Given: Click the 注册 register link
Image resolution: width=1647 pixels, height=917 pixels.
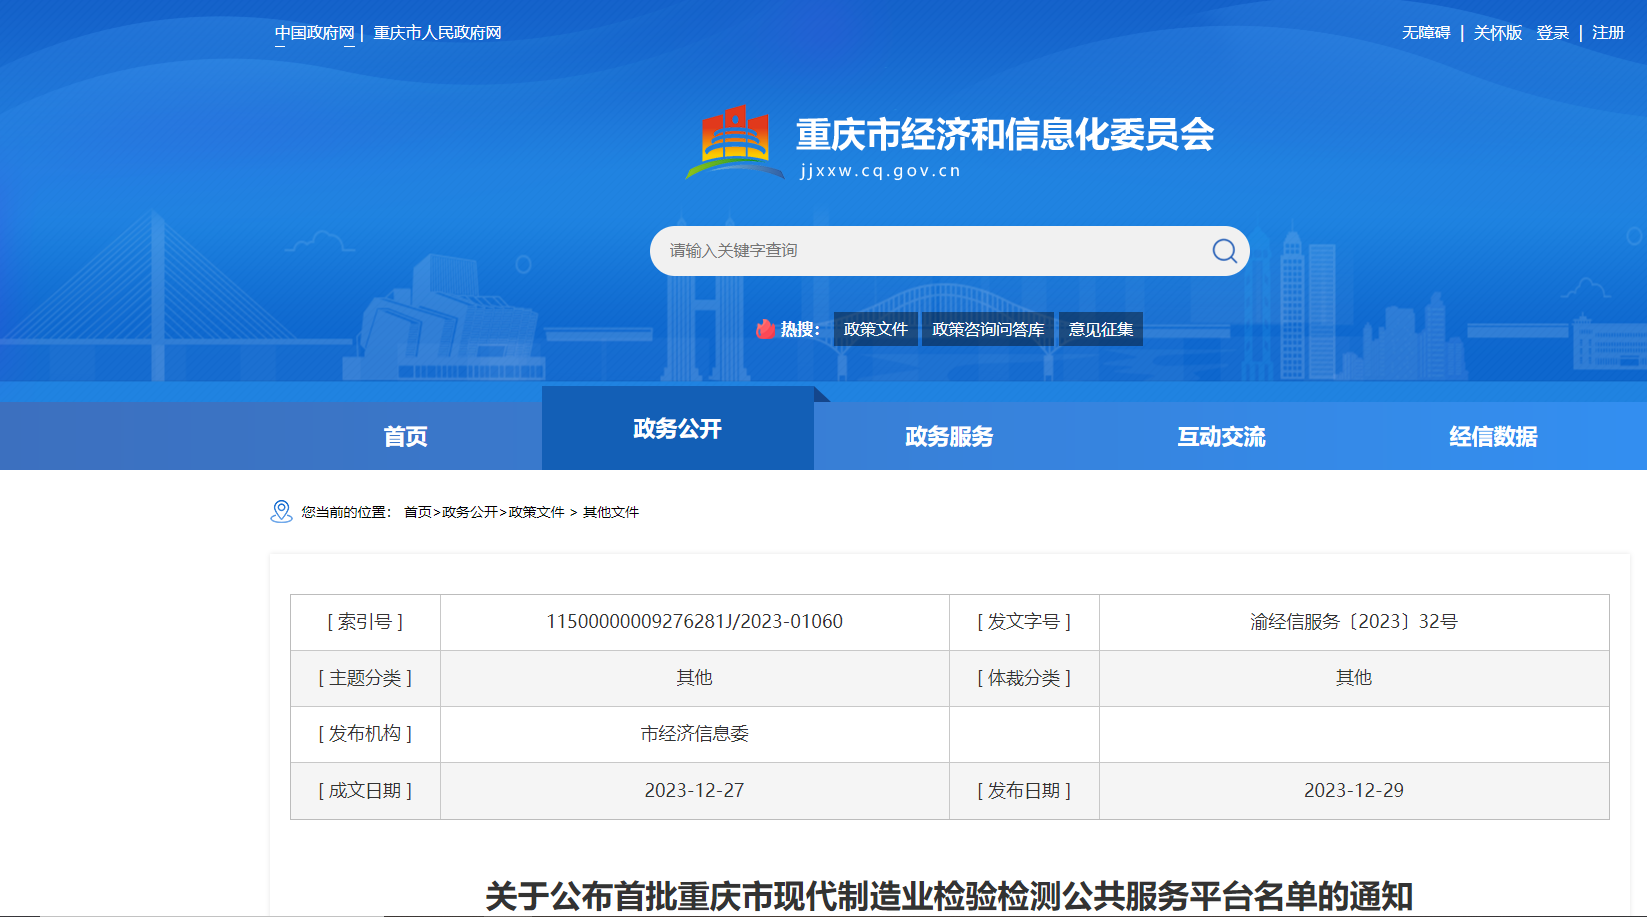Looking at the screenshot, I should (x=1608, y=33).
